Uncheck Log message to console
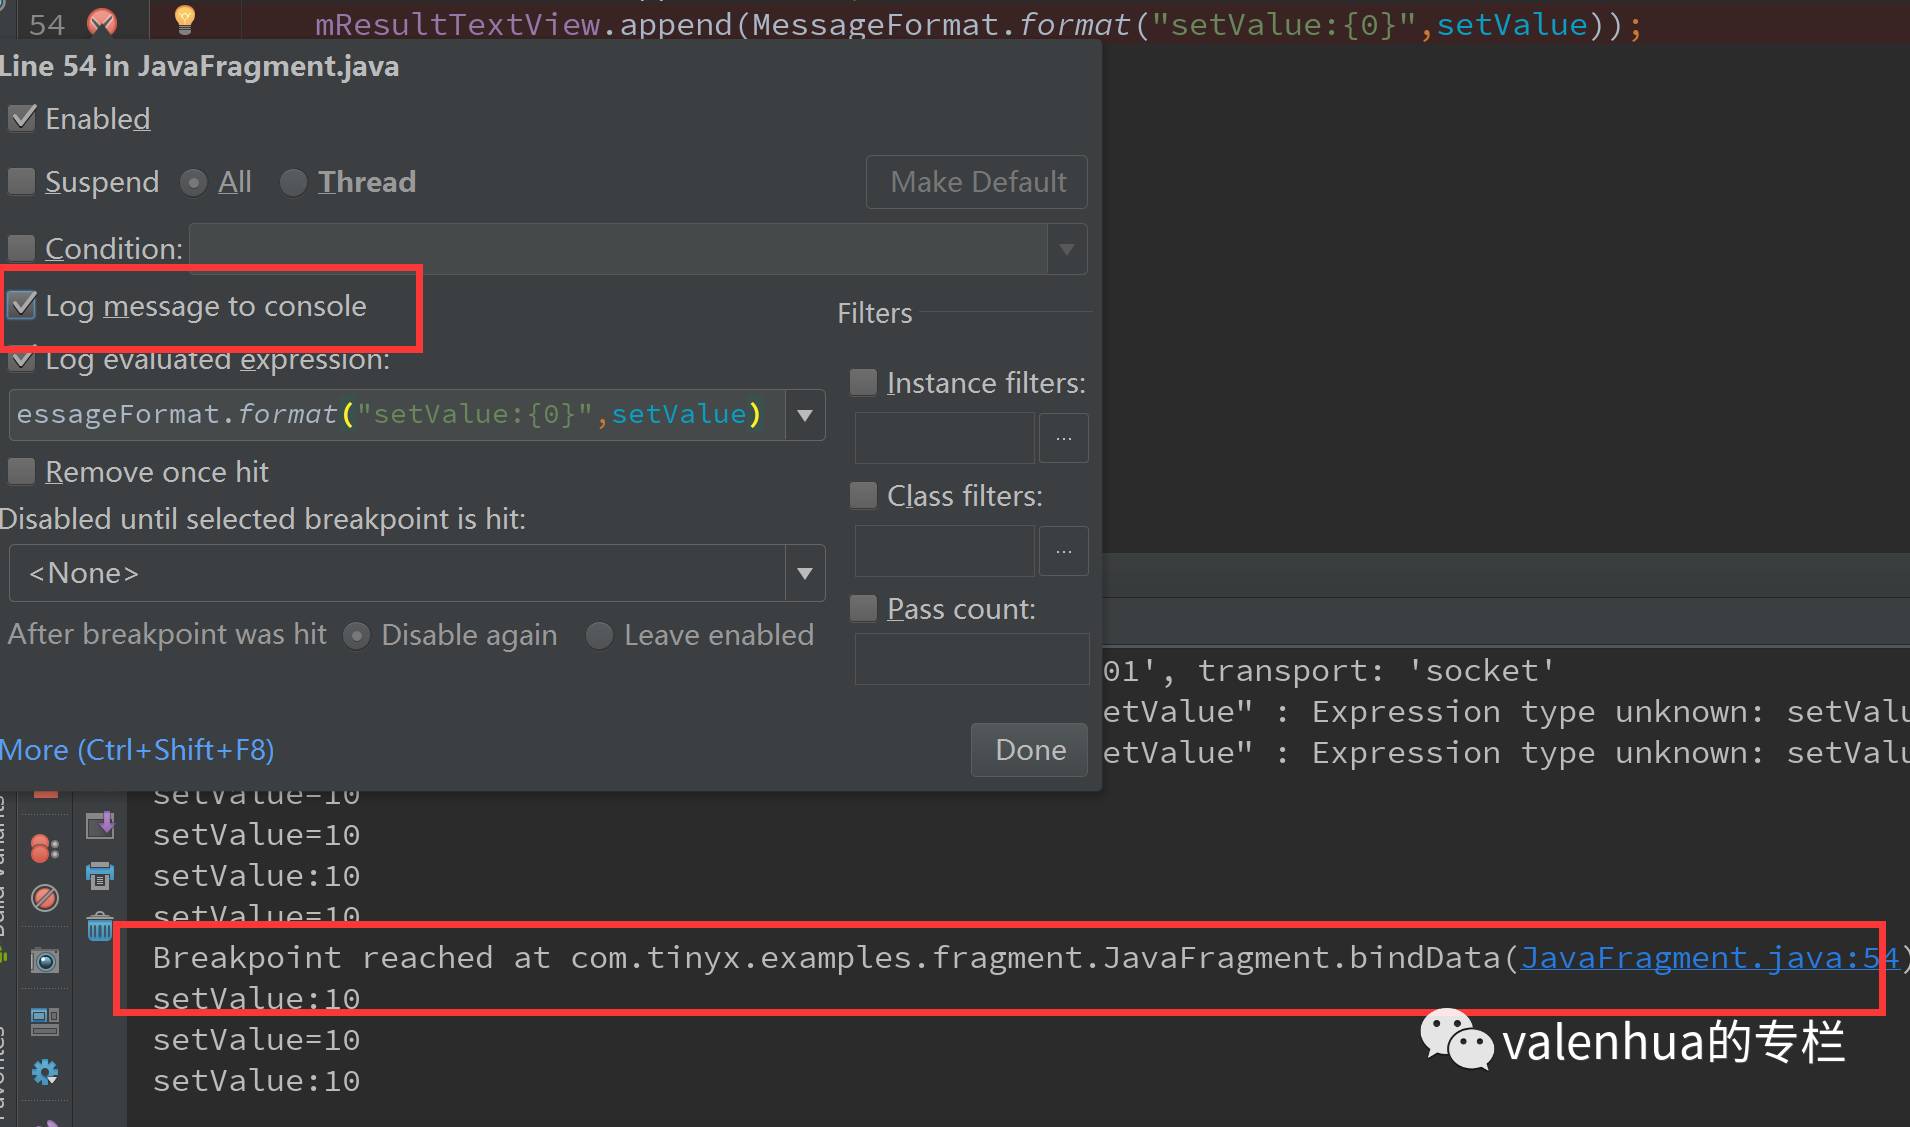The image size is (1910, 1127). [22, 305]
